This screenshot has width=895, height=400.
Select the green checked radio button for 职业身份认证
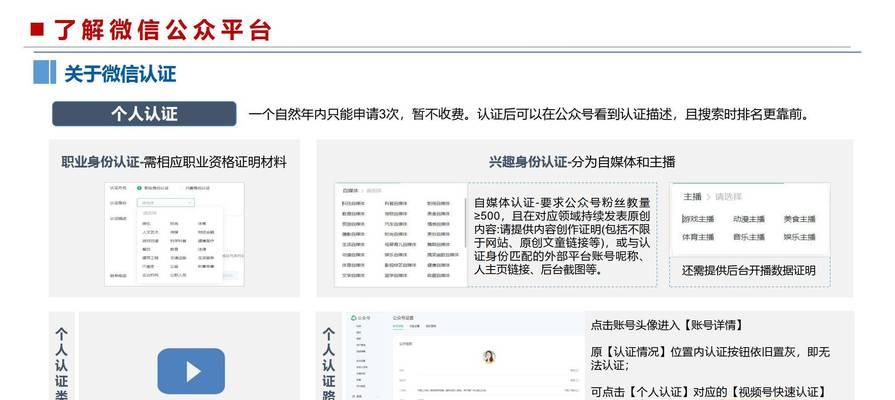click(x=139, y=188)
